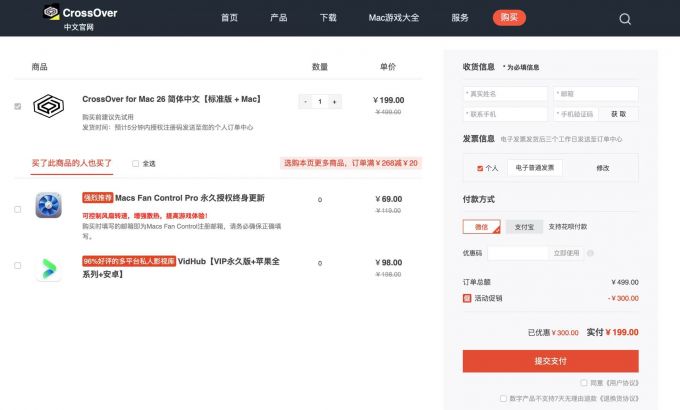Click the 提交支付 submit button

pyautogui.click(x=551, y=361)
